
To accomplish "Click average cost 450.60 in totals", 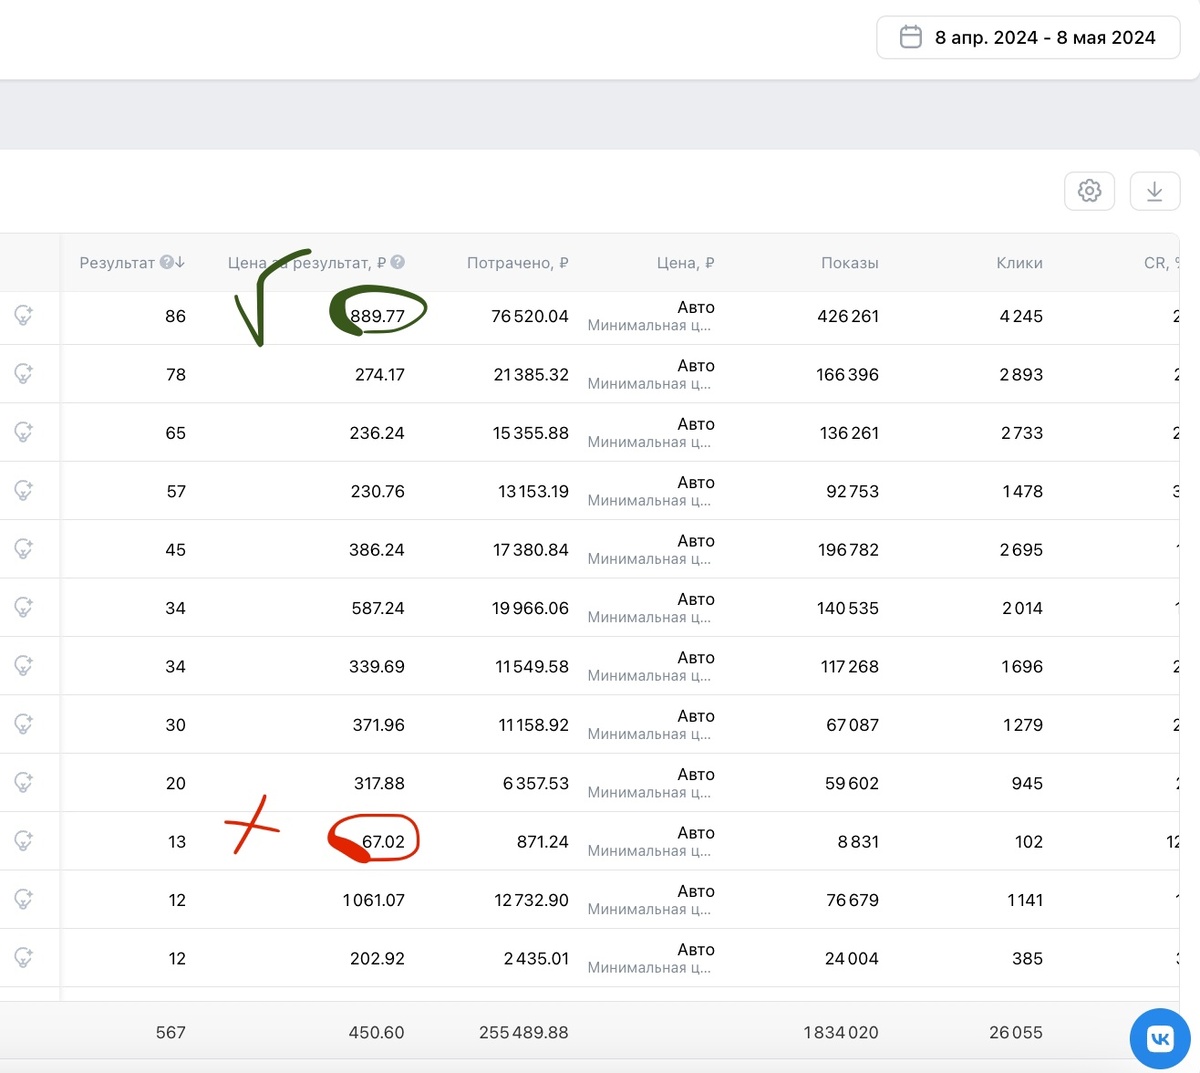I will click(x=377, y=1033).
